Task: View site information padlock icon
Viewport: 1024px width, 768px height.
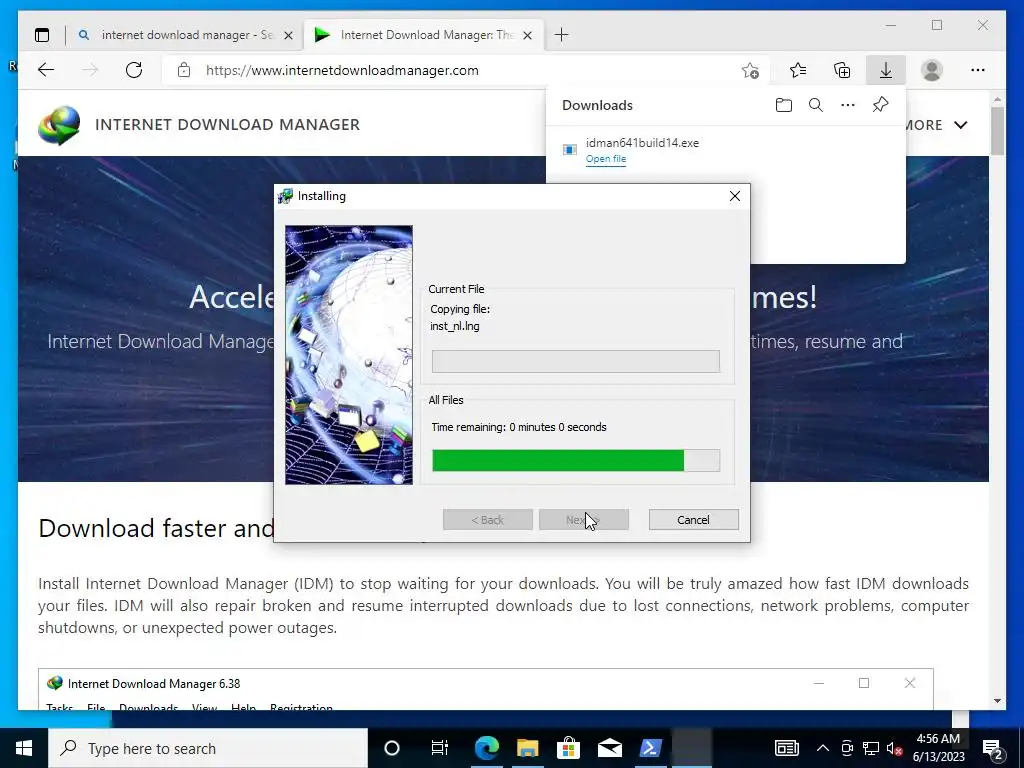Action: (x=184, y=70)
